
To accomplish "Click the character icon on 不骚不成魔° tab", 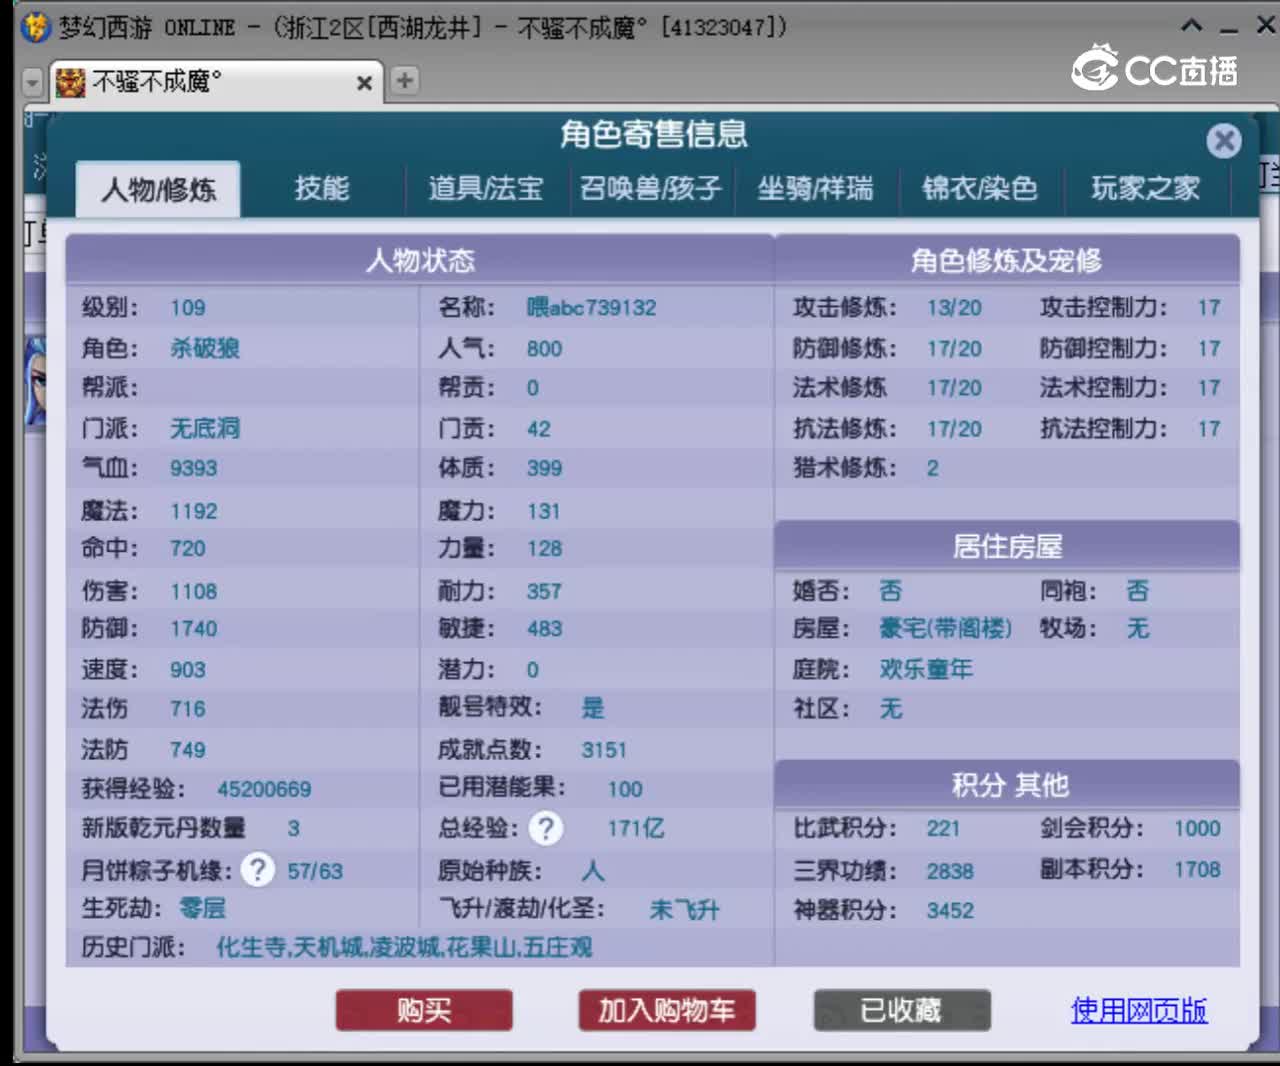I will pyautogui.click(x=70, y=82).
